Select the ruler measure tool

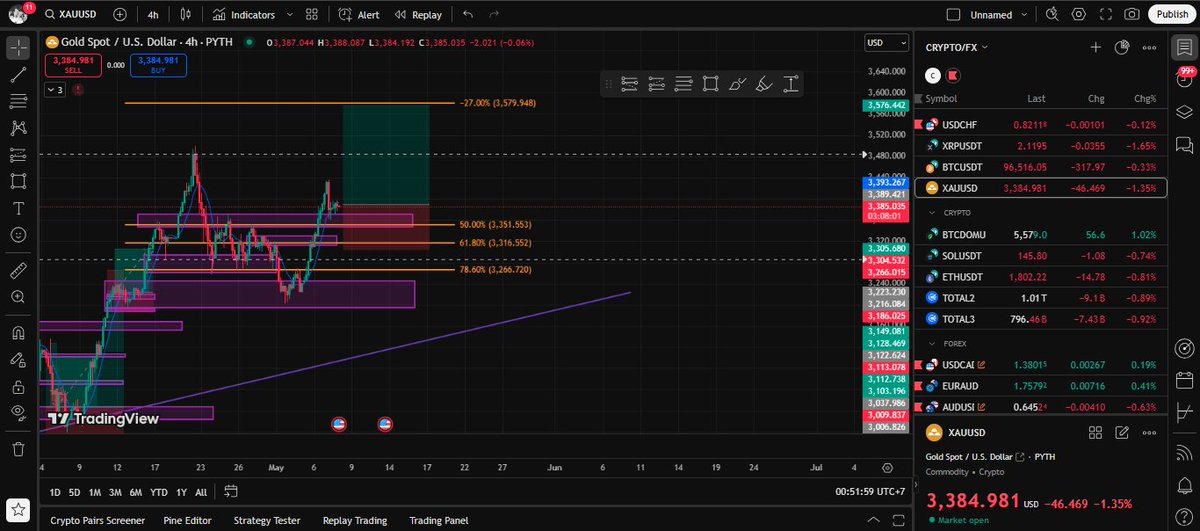click(x=18, y=270)
